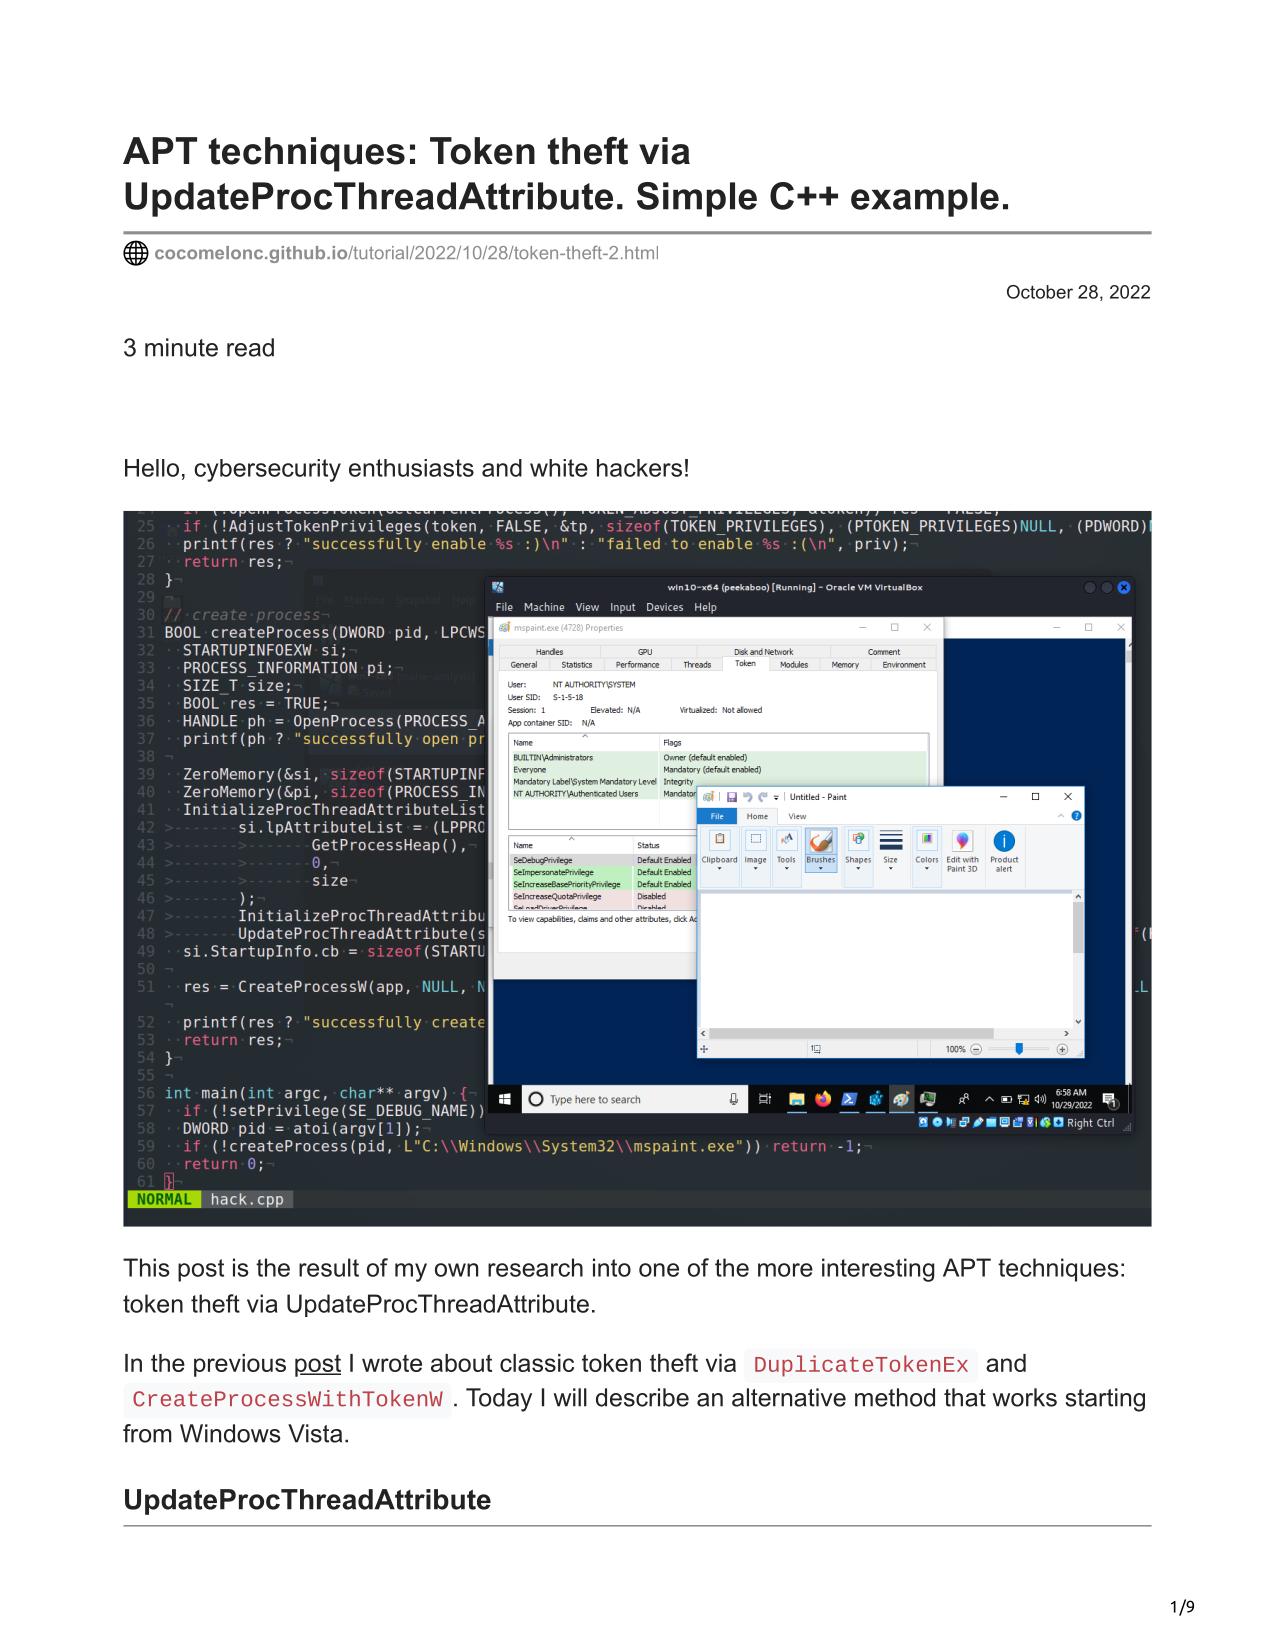Click Paint vertical scrollbar thumb
This screenshot has height=1650, width=1275.
1078,928
